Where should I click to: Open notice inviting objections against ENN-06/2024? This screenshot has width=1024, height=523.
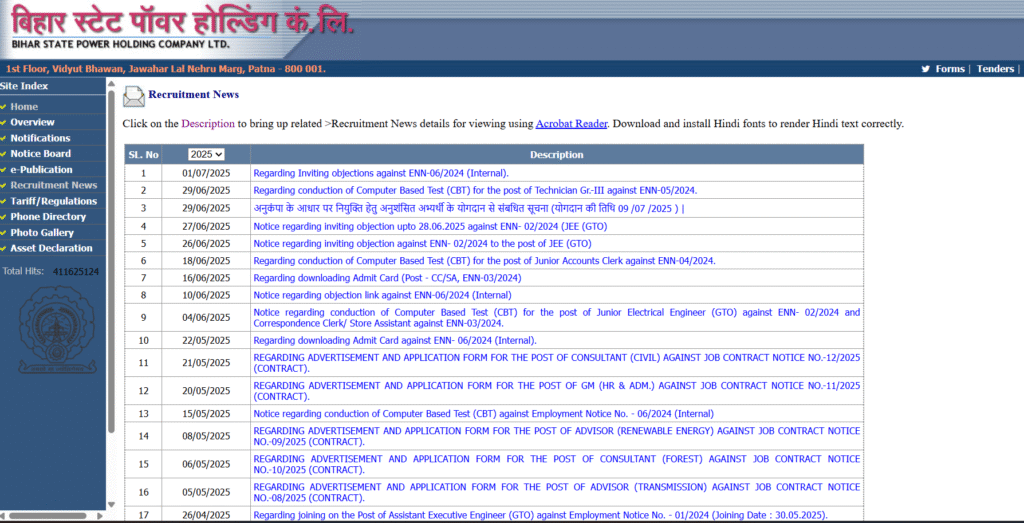pyautogui.click(x=381, y=173)
